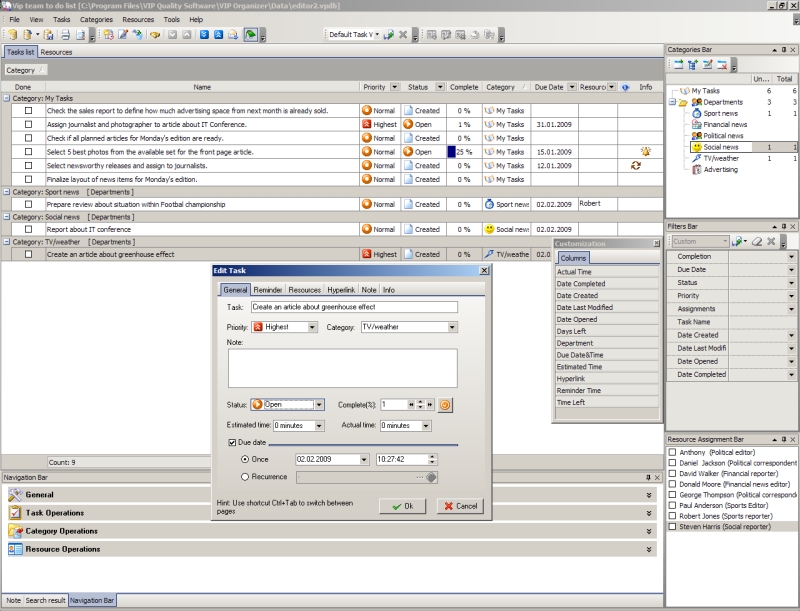Select the Recurrence radio button
The width and height of the screenshot is (800, 611).
[x=246, y=477]
